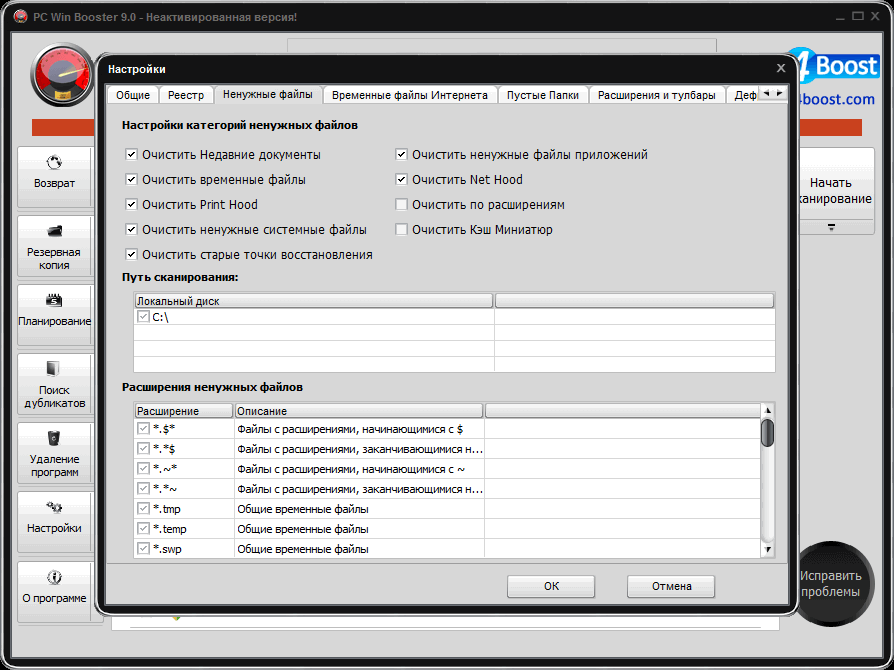Enable Очистить Кэш Миниатюр
Screen dimensions: 894x670
coord(401,230)
